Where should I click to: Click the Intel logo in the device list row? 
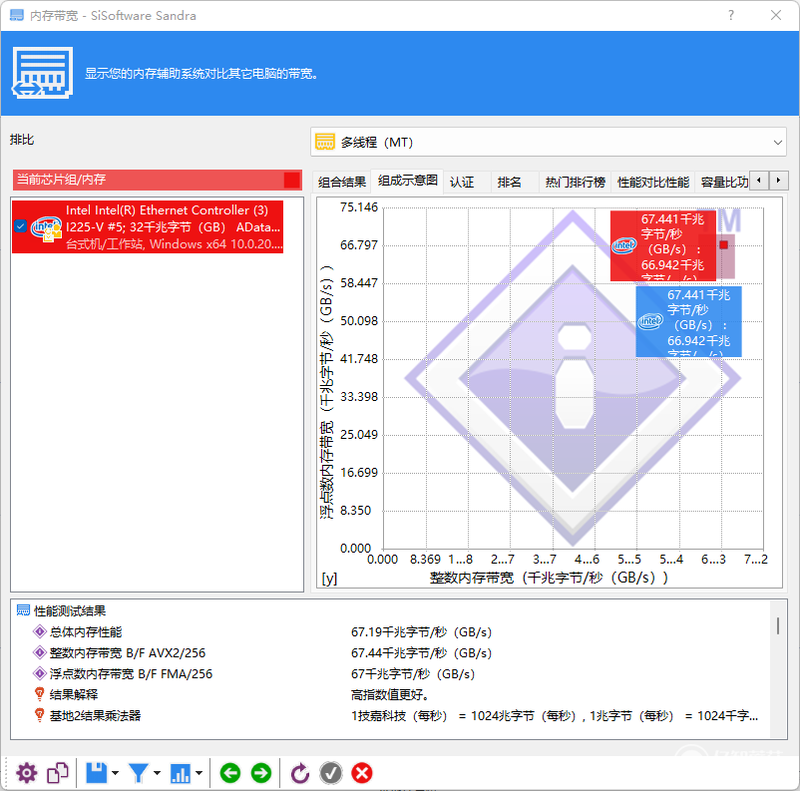coord(46,227)
